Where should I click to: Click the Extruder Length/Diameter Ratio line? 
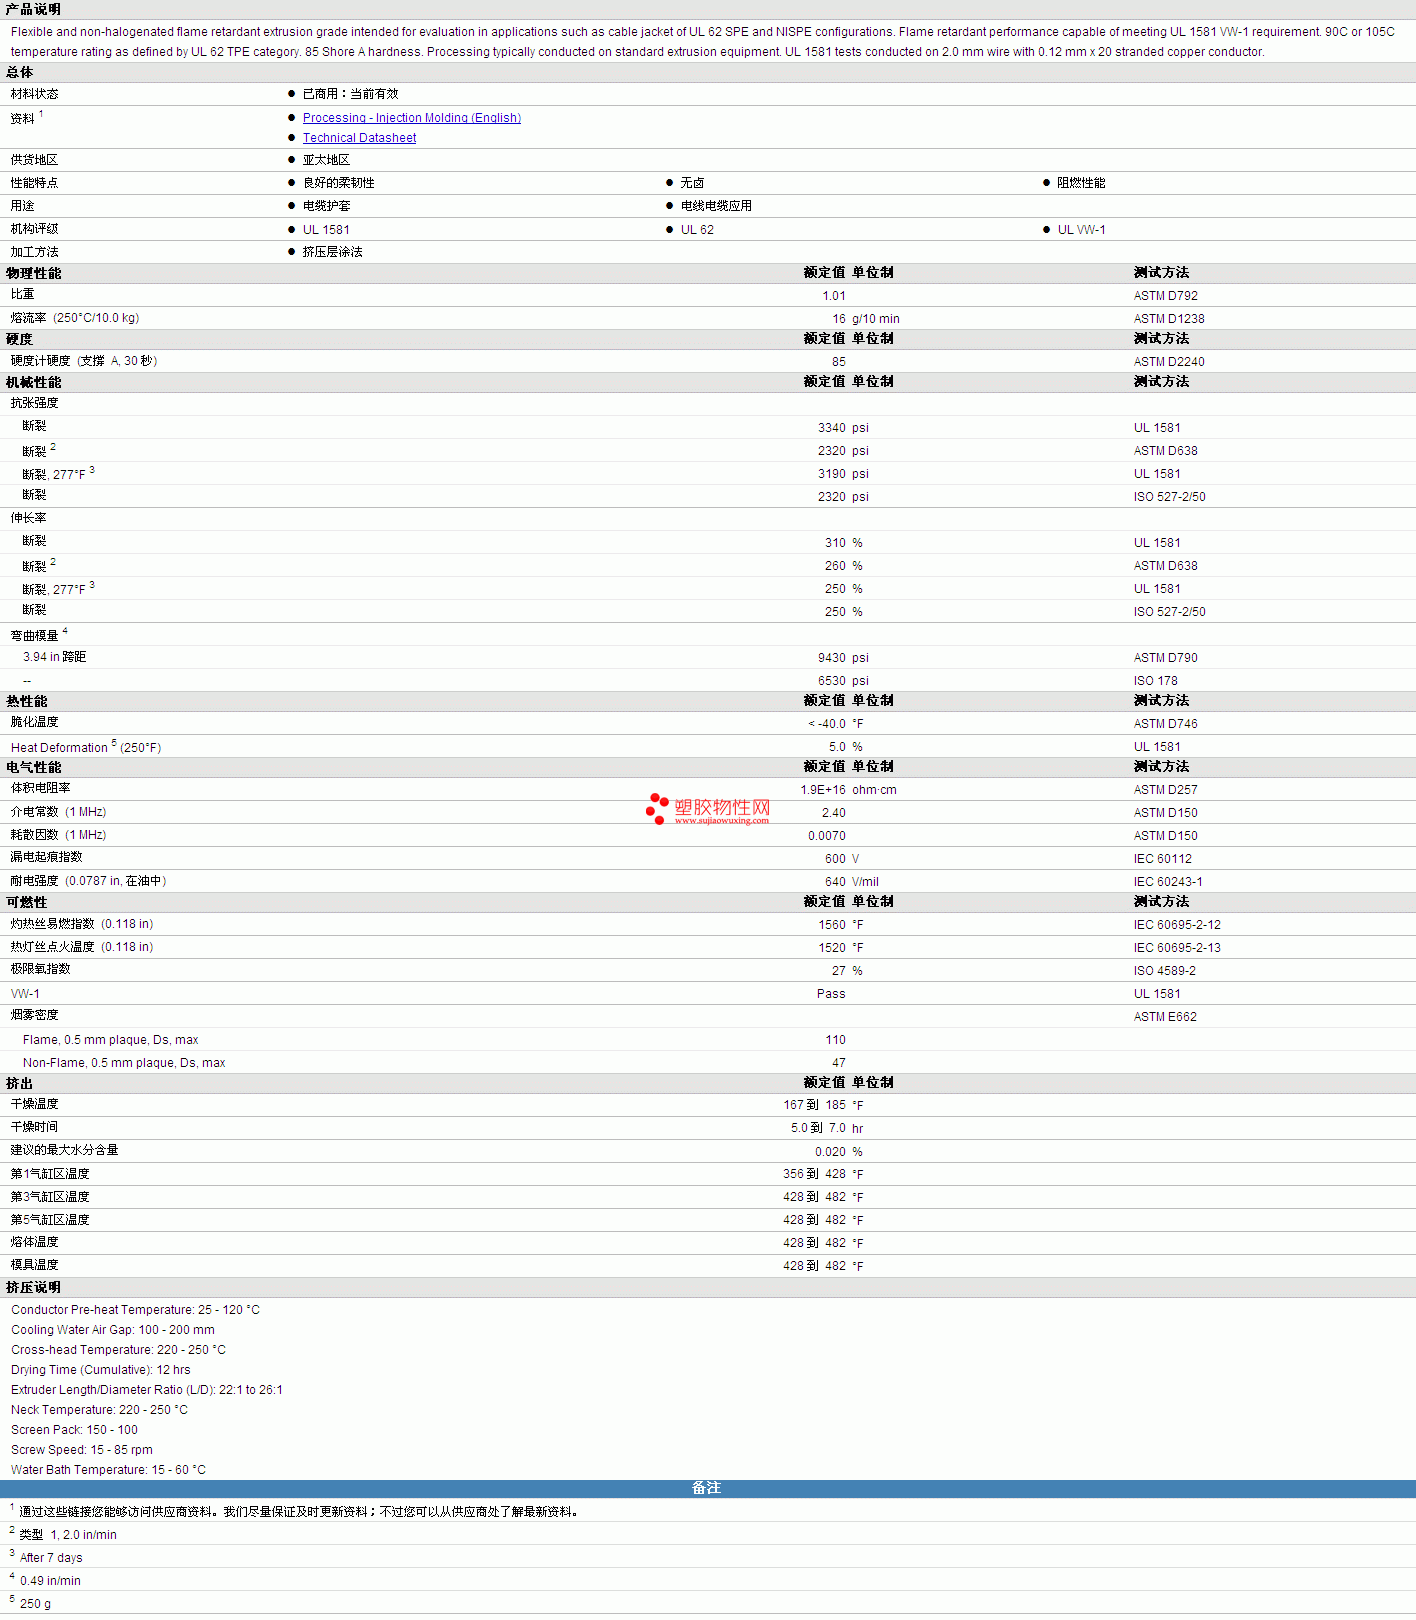point(147,1390)
